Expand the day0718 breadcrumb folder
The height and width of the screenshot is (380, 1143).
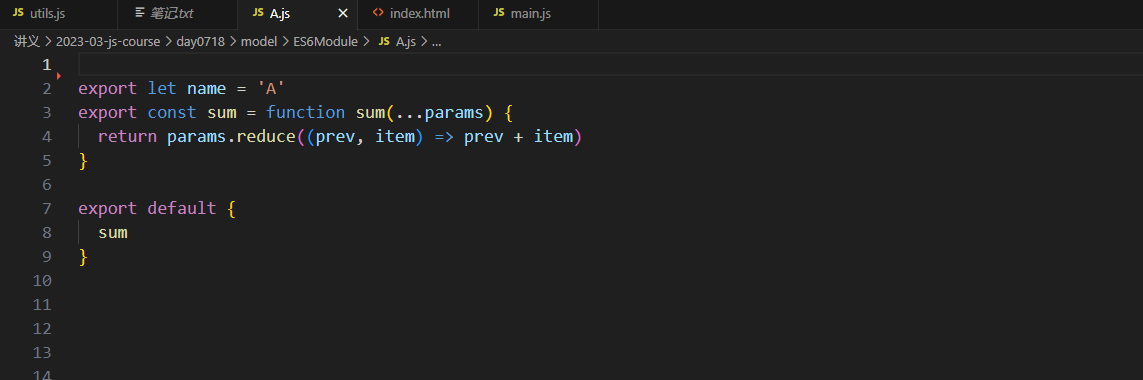201,42
